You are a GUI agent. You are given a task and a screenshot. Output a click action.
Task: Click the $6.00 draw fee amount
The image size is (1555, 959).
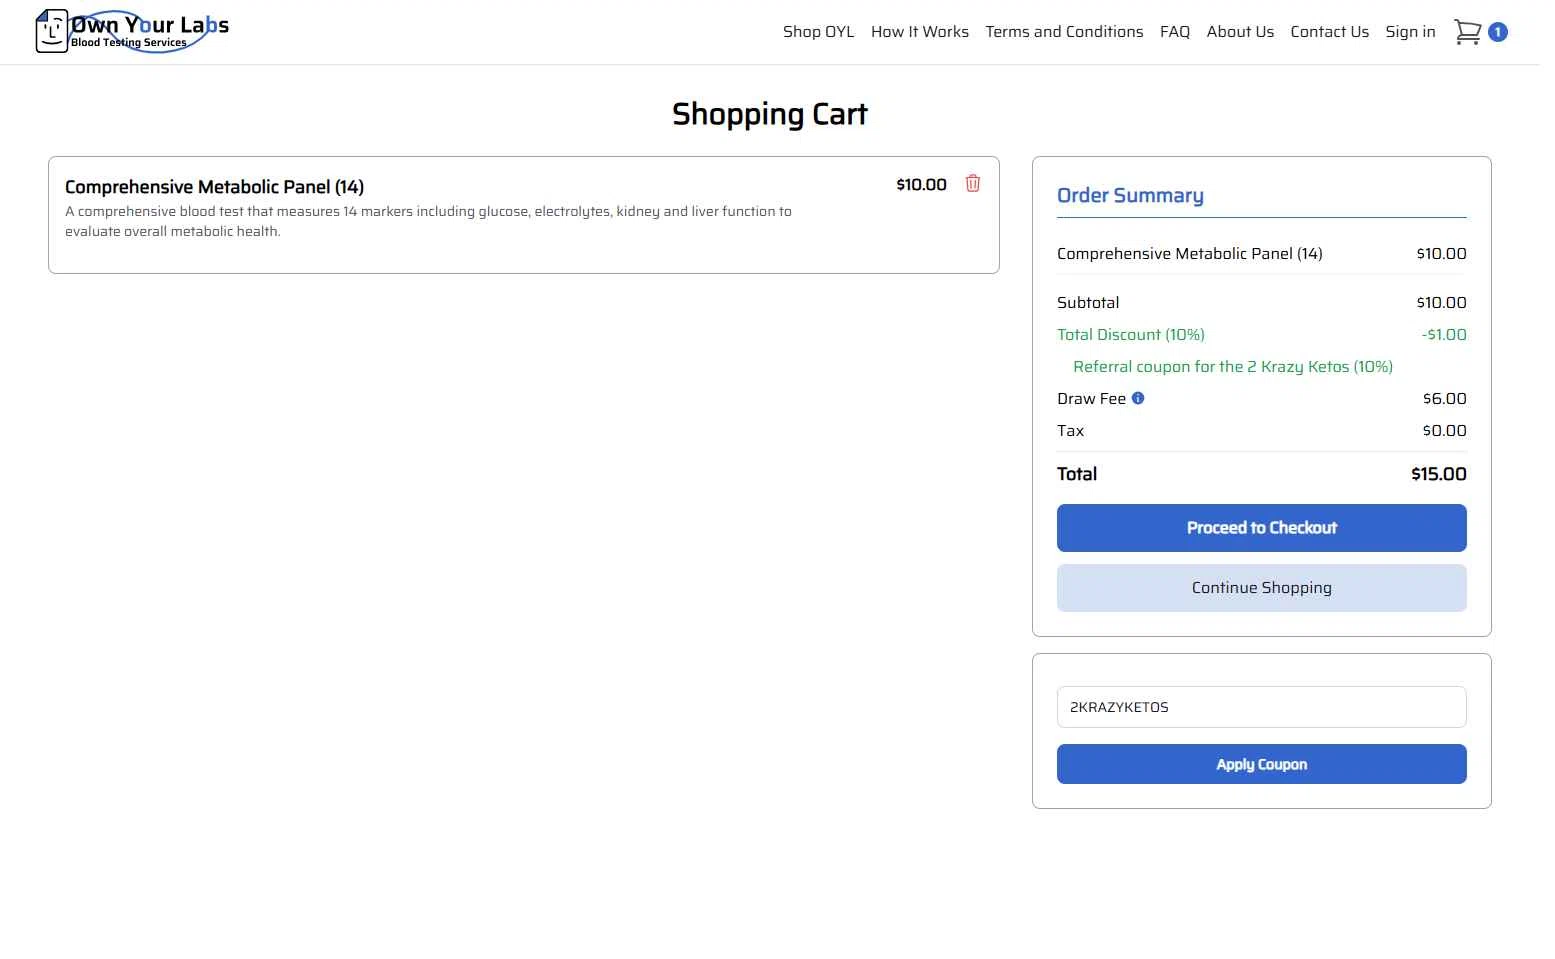pos(1444,398)
